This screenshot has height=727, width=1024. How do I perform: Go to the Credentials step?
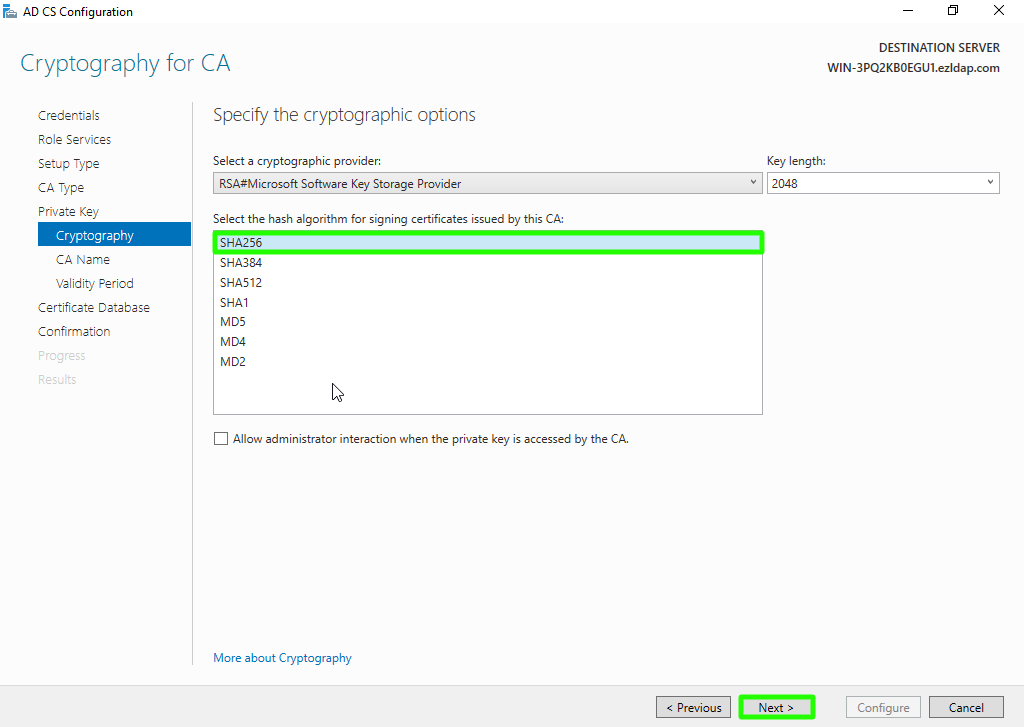pyautogui.click(x=69, y=116)
